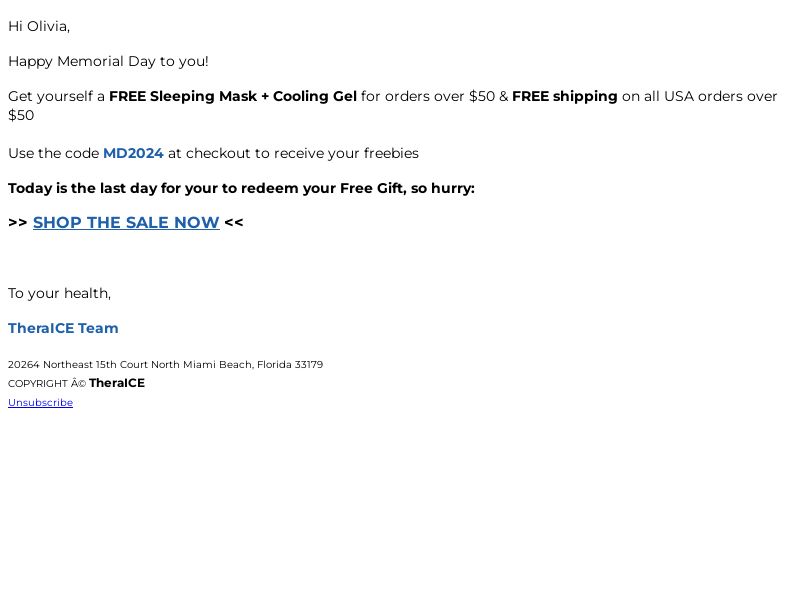Click the Unsubscribe link in footer

[40, 403]
